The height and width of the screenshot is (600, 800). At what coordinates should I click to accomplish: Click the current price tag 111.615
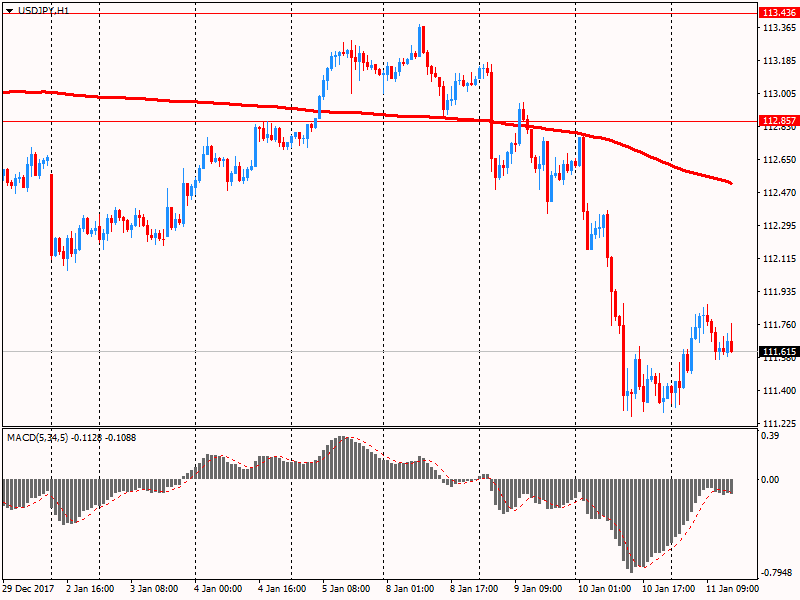[779, 352]
